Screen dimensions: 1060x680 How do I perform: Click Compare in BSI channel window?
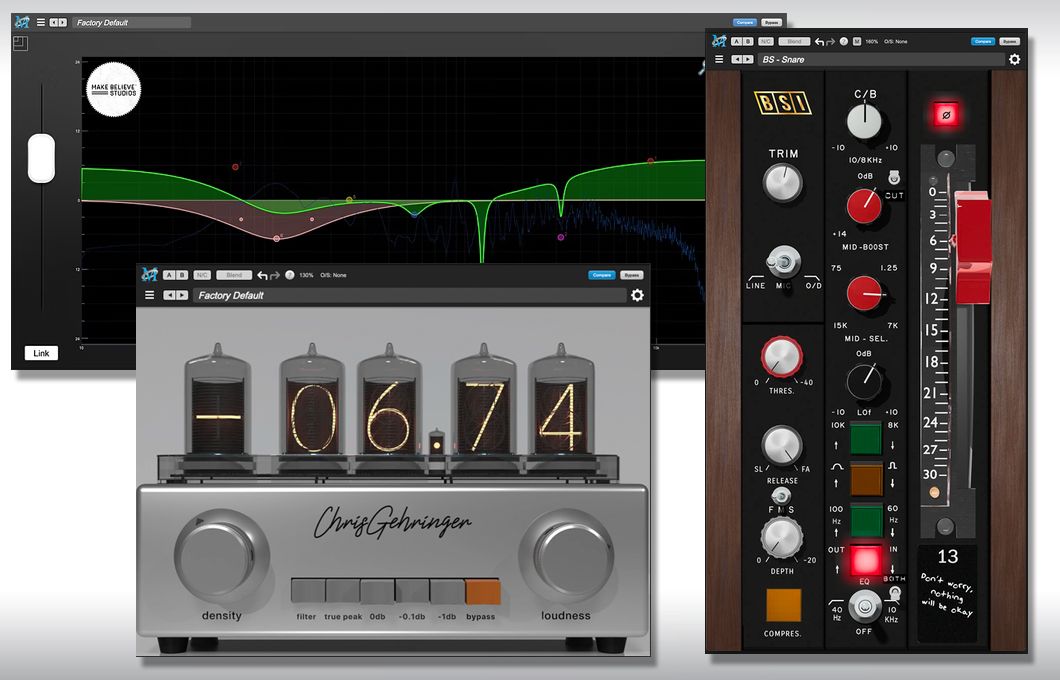[983, 41]
